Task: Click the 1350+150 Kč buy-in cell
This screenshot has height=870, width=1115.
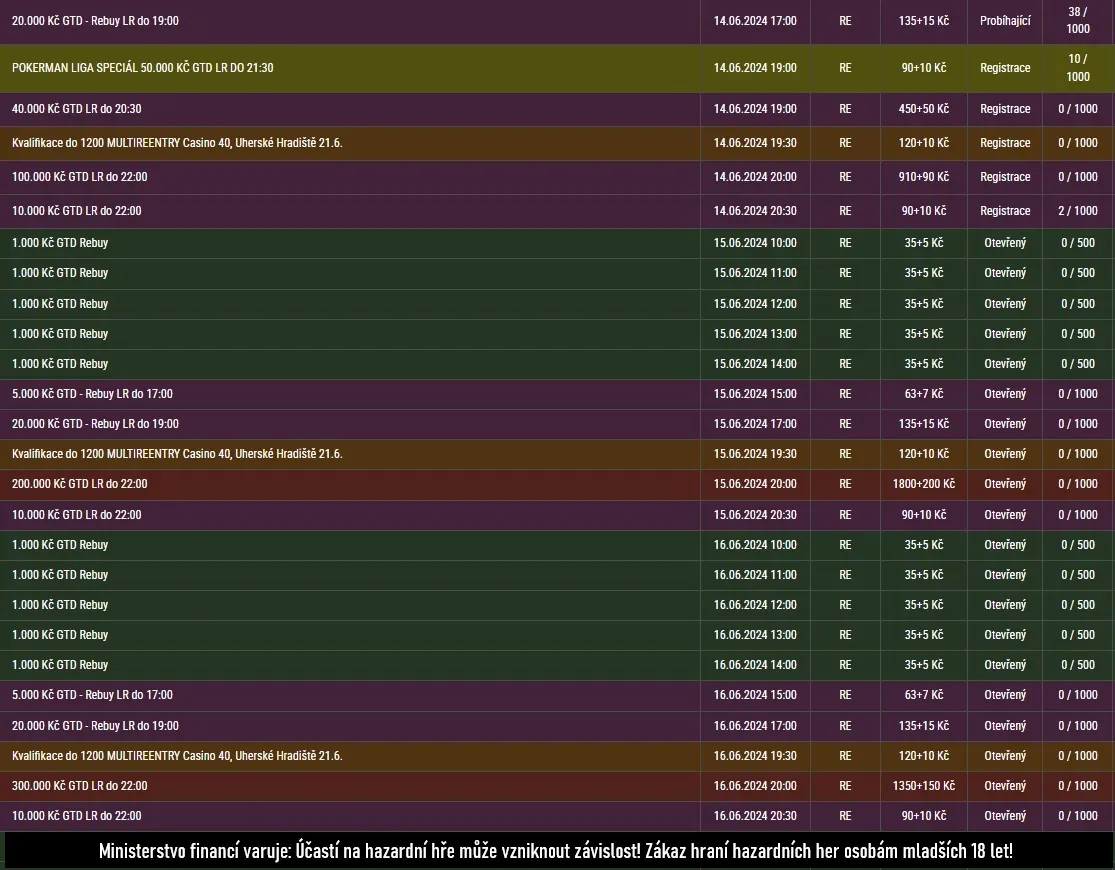Action: point(923,786)
